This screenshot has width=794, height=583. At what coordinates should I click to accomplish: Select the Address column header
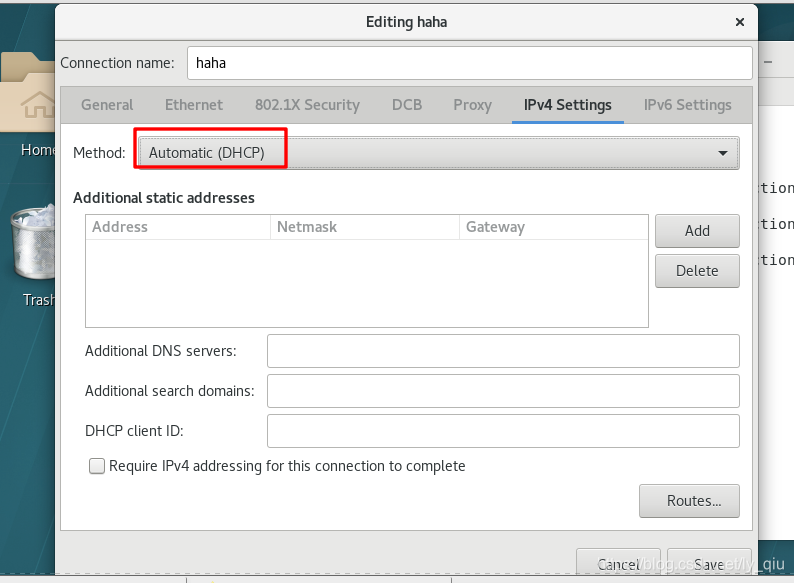pos(178,227)
